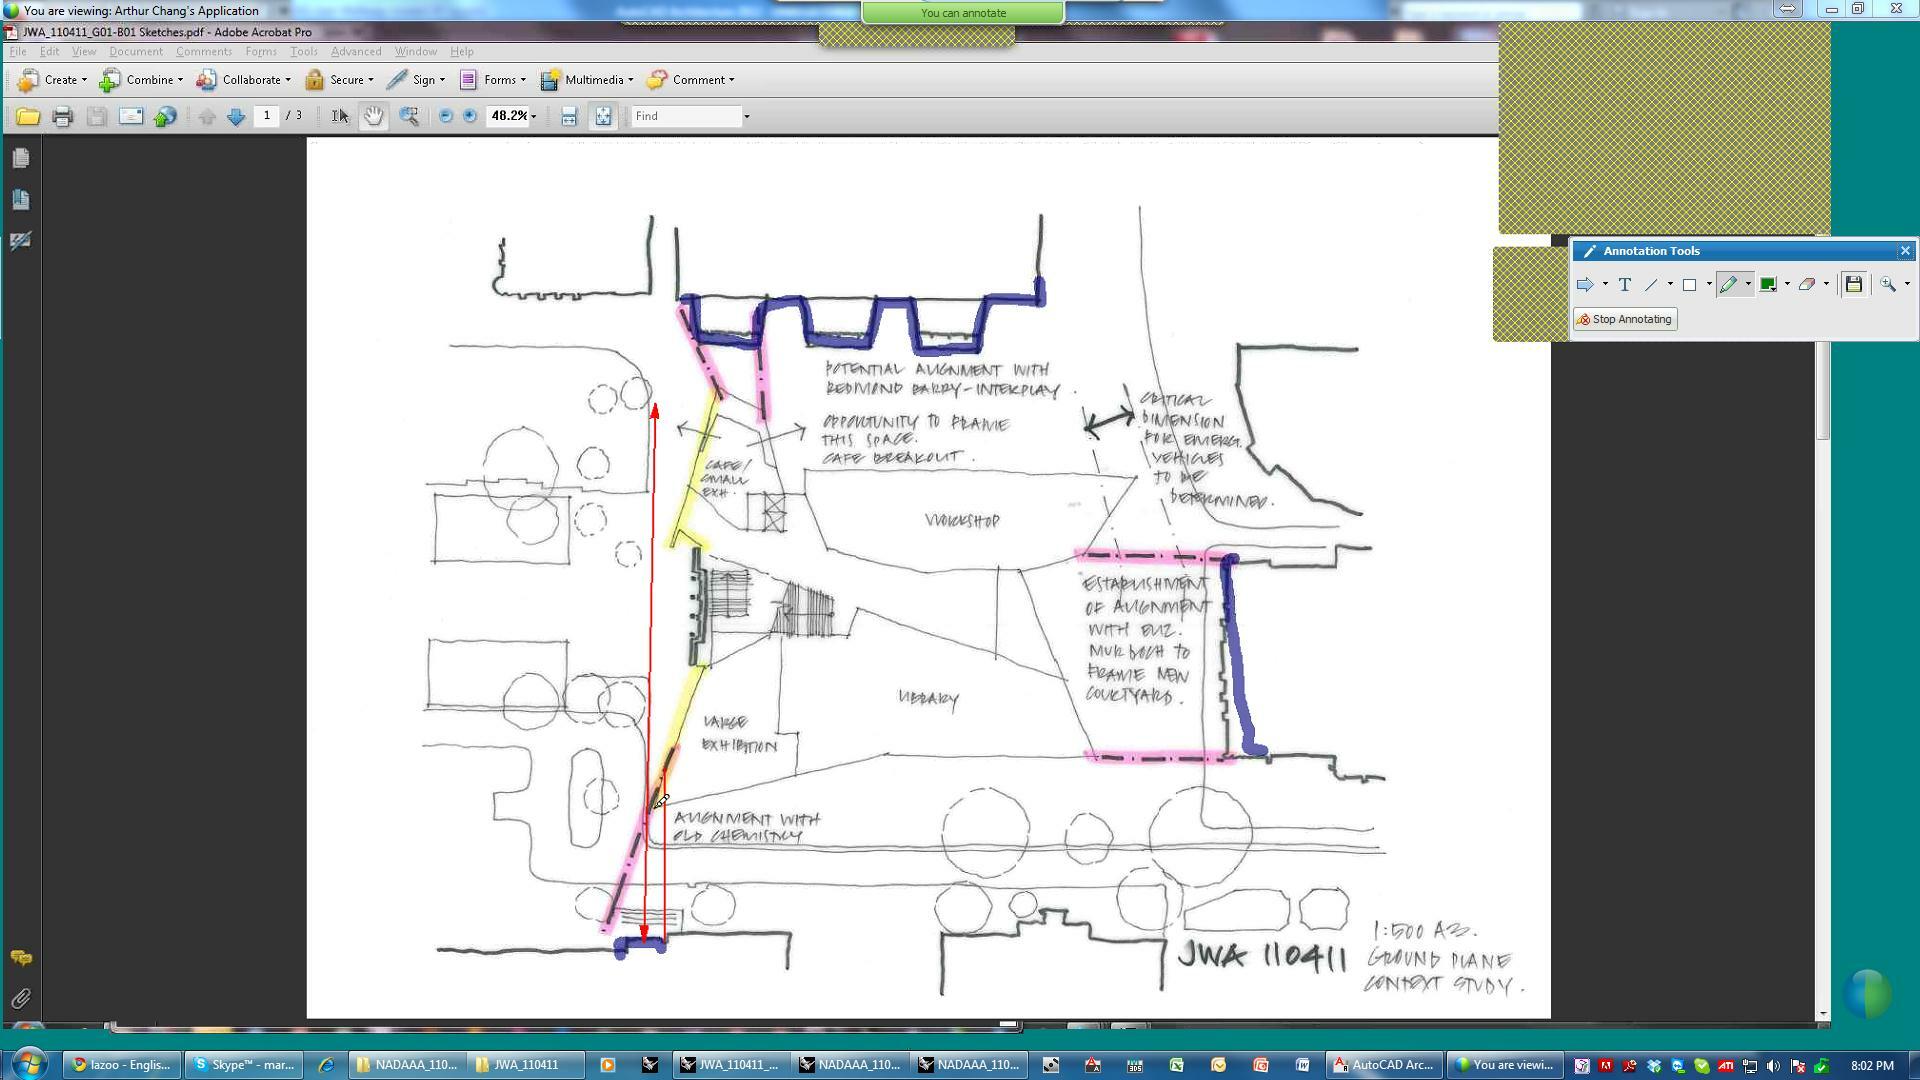This screenshot has height=1080, width=1920.
Task: Expand the rectangle shape options dropdown
Action: [1709, 285]
